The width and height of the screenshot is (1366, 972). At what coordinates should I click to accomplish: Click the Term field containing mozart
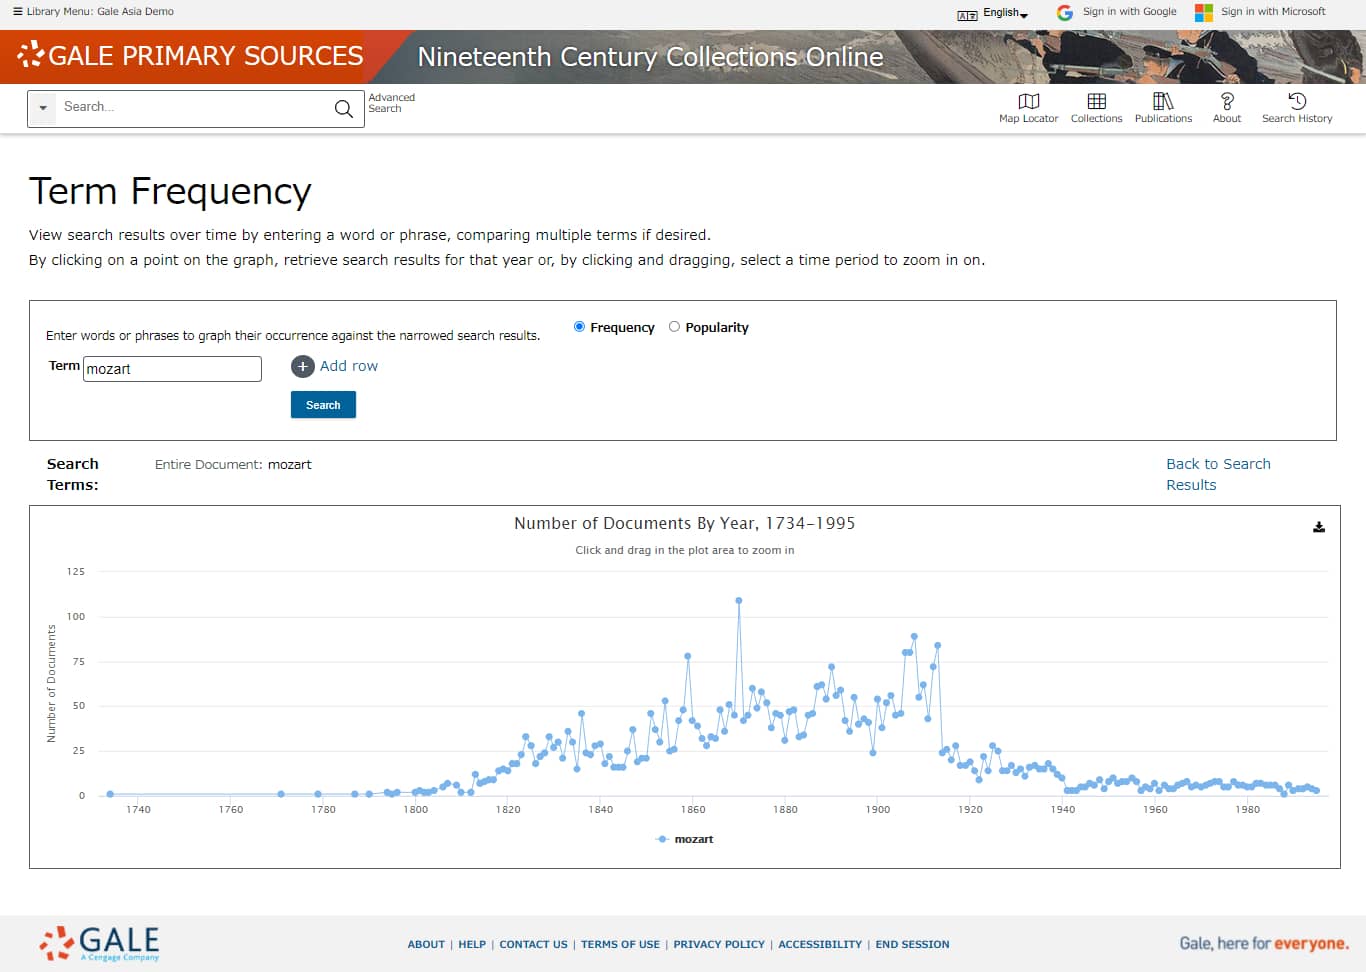pyautogui.click(x=172, y=369)
